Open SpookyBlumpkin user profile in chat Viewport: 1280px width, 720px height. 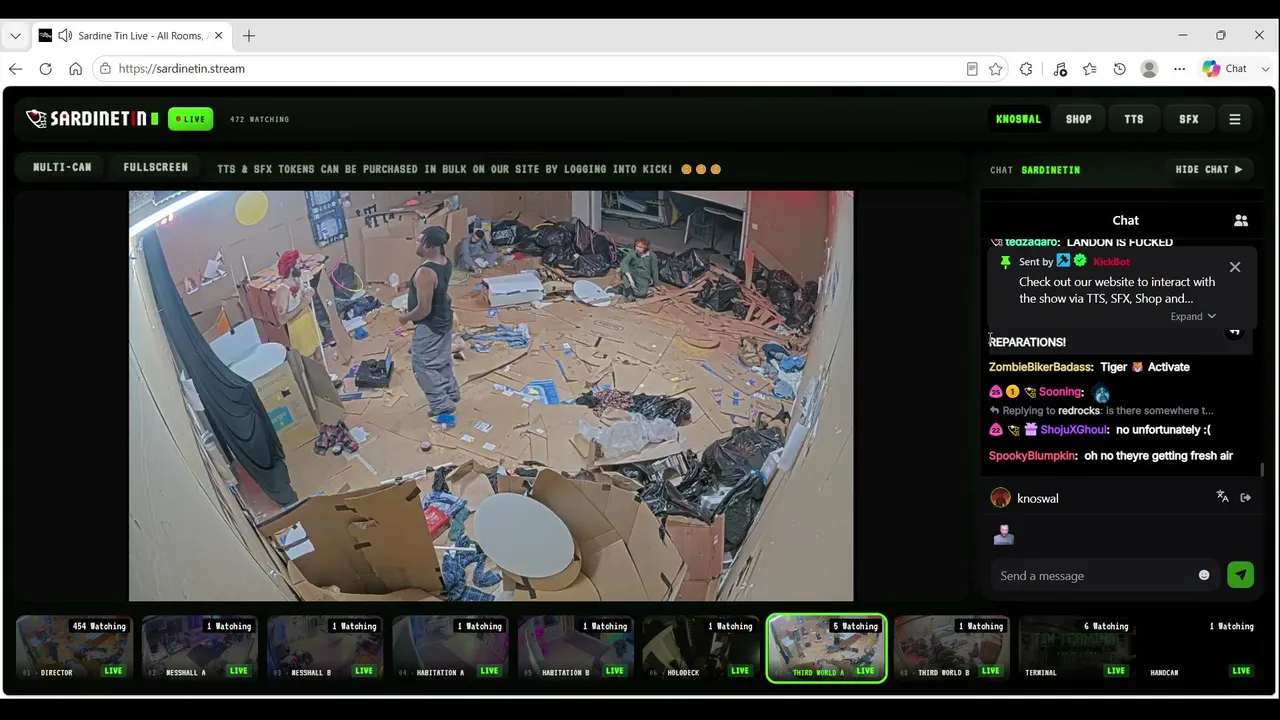1032,456
